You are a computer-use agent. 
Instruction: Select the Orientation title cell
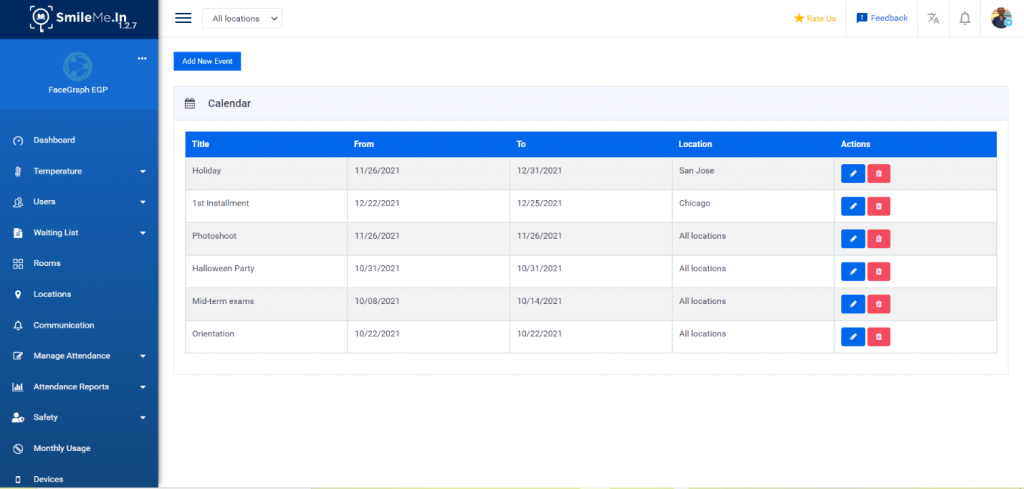(266, 337)
